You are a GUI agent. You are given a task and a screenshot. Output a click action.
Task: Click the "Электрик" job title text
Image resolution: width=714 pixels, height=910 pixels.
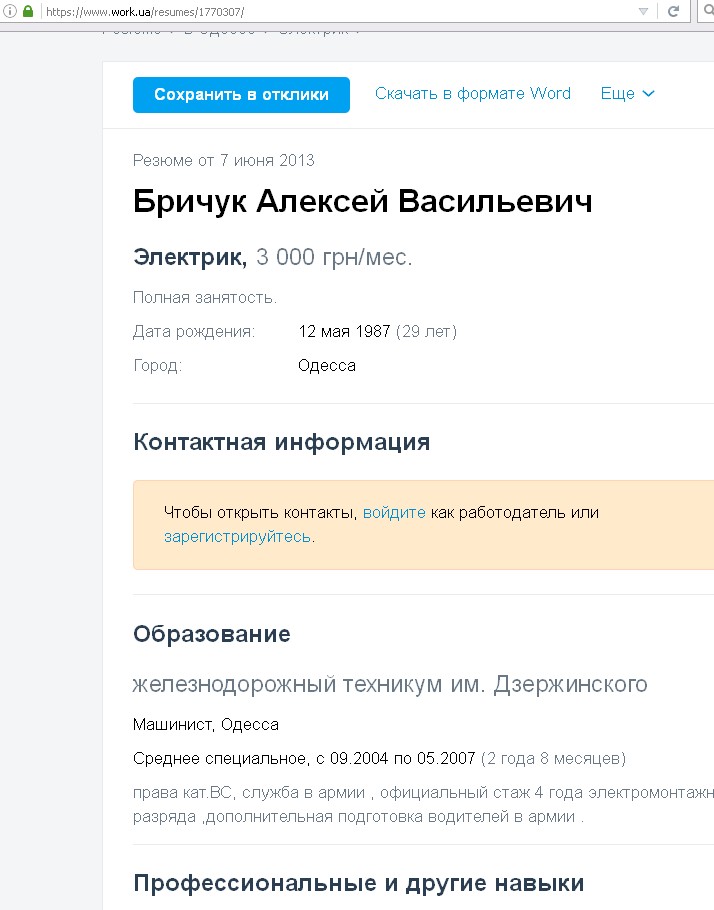click(x=189, y=257)
